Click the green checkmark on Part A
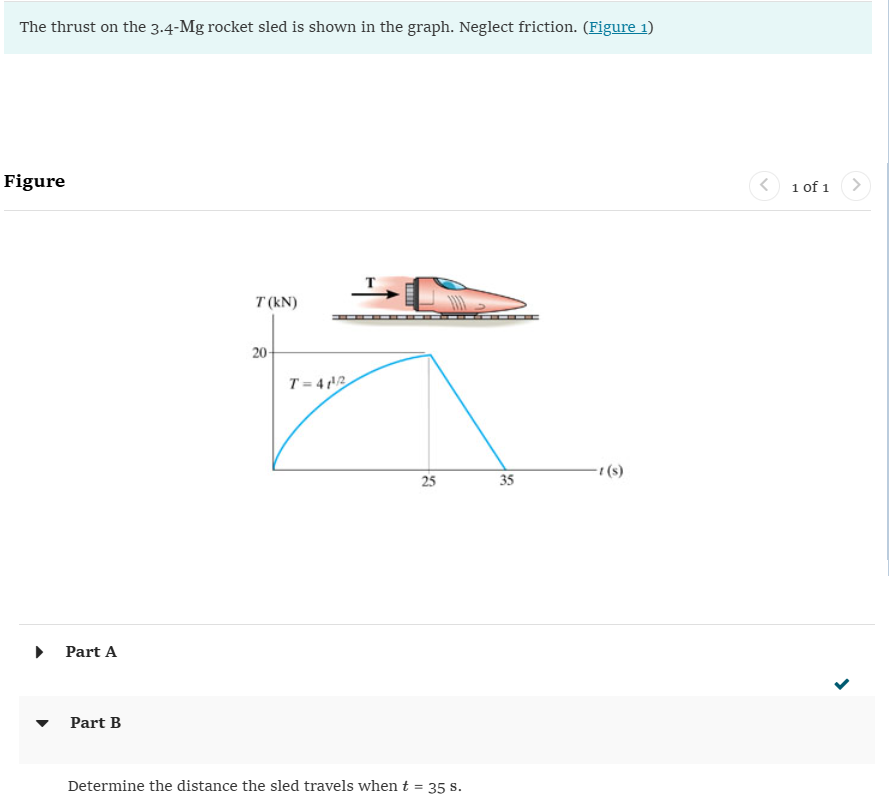 tap(841, 684)
